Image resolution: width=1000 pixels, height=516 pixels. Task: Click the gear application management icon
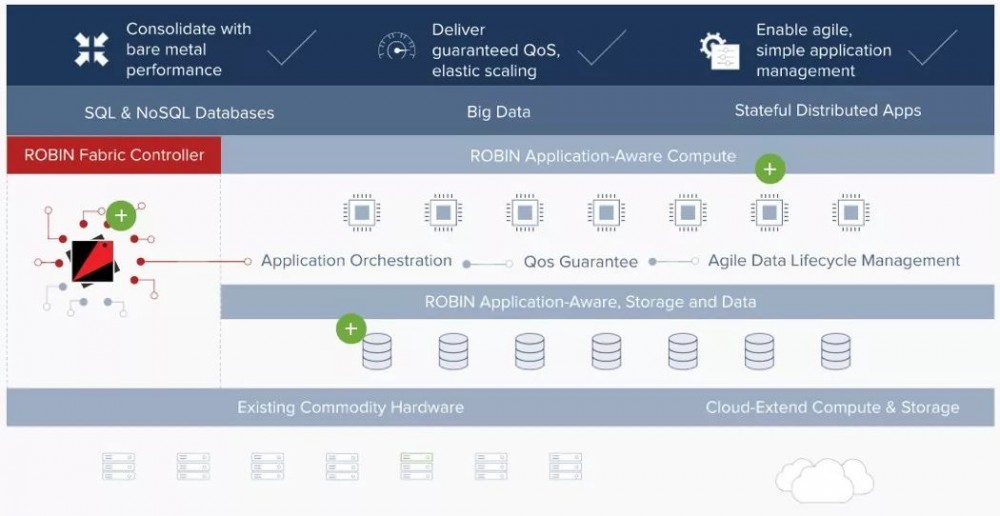(718, 49)
